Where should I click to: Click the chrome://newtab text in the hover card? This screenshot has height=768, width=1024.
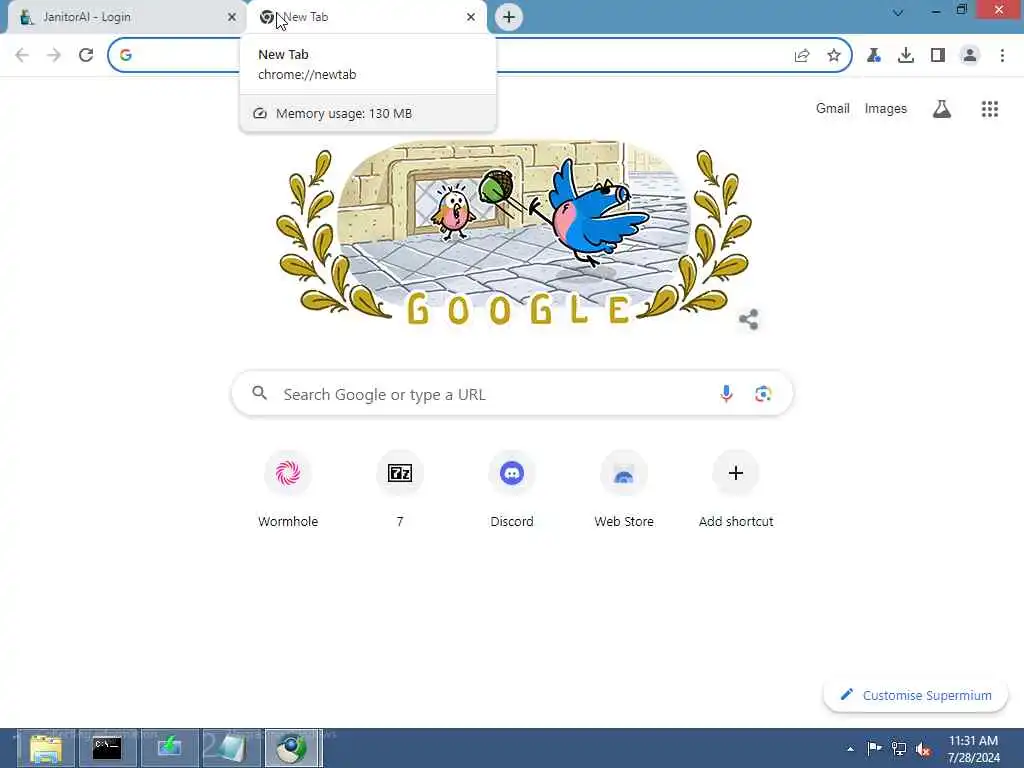[x=307, y=74]
